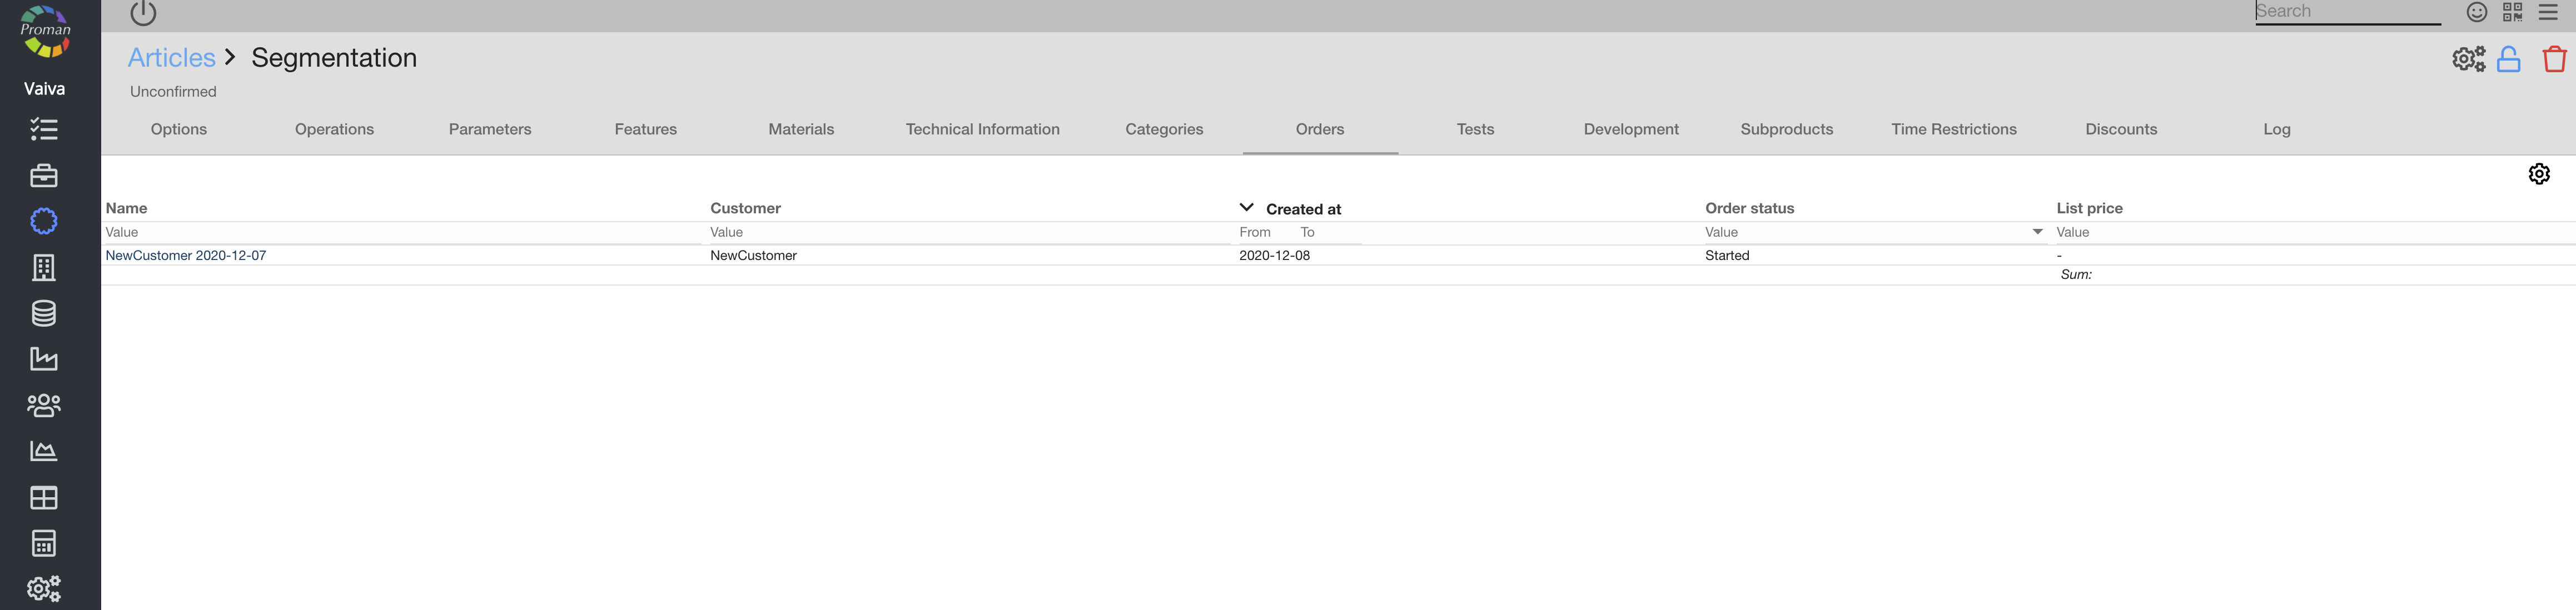Click the smiley face icon
This screenshot has width=2576, height=610.
click(2476, 12)
